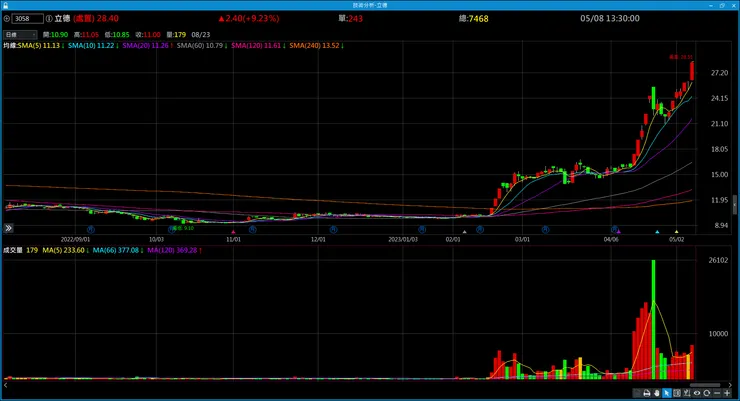This screenshot has height=401, width=740.
Task: Click the cyan triangle marker before 05/02
Action: [657, 232]
